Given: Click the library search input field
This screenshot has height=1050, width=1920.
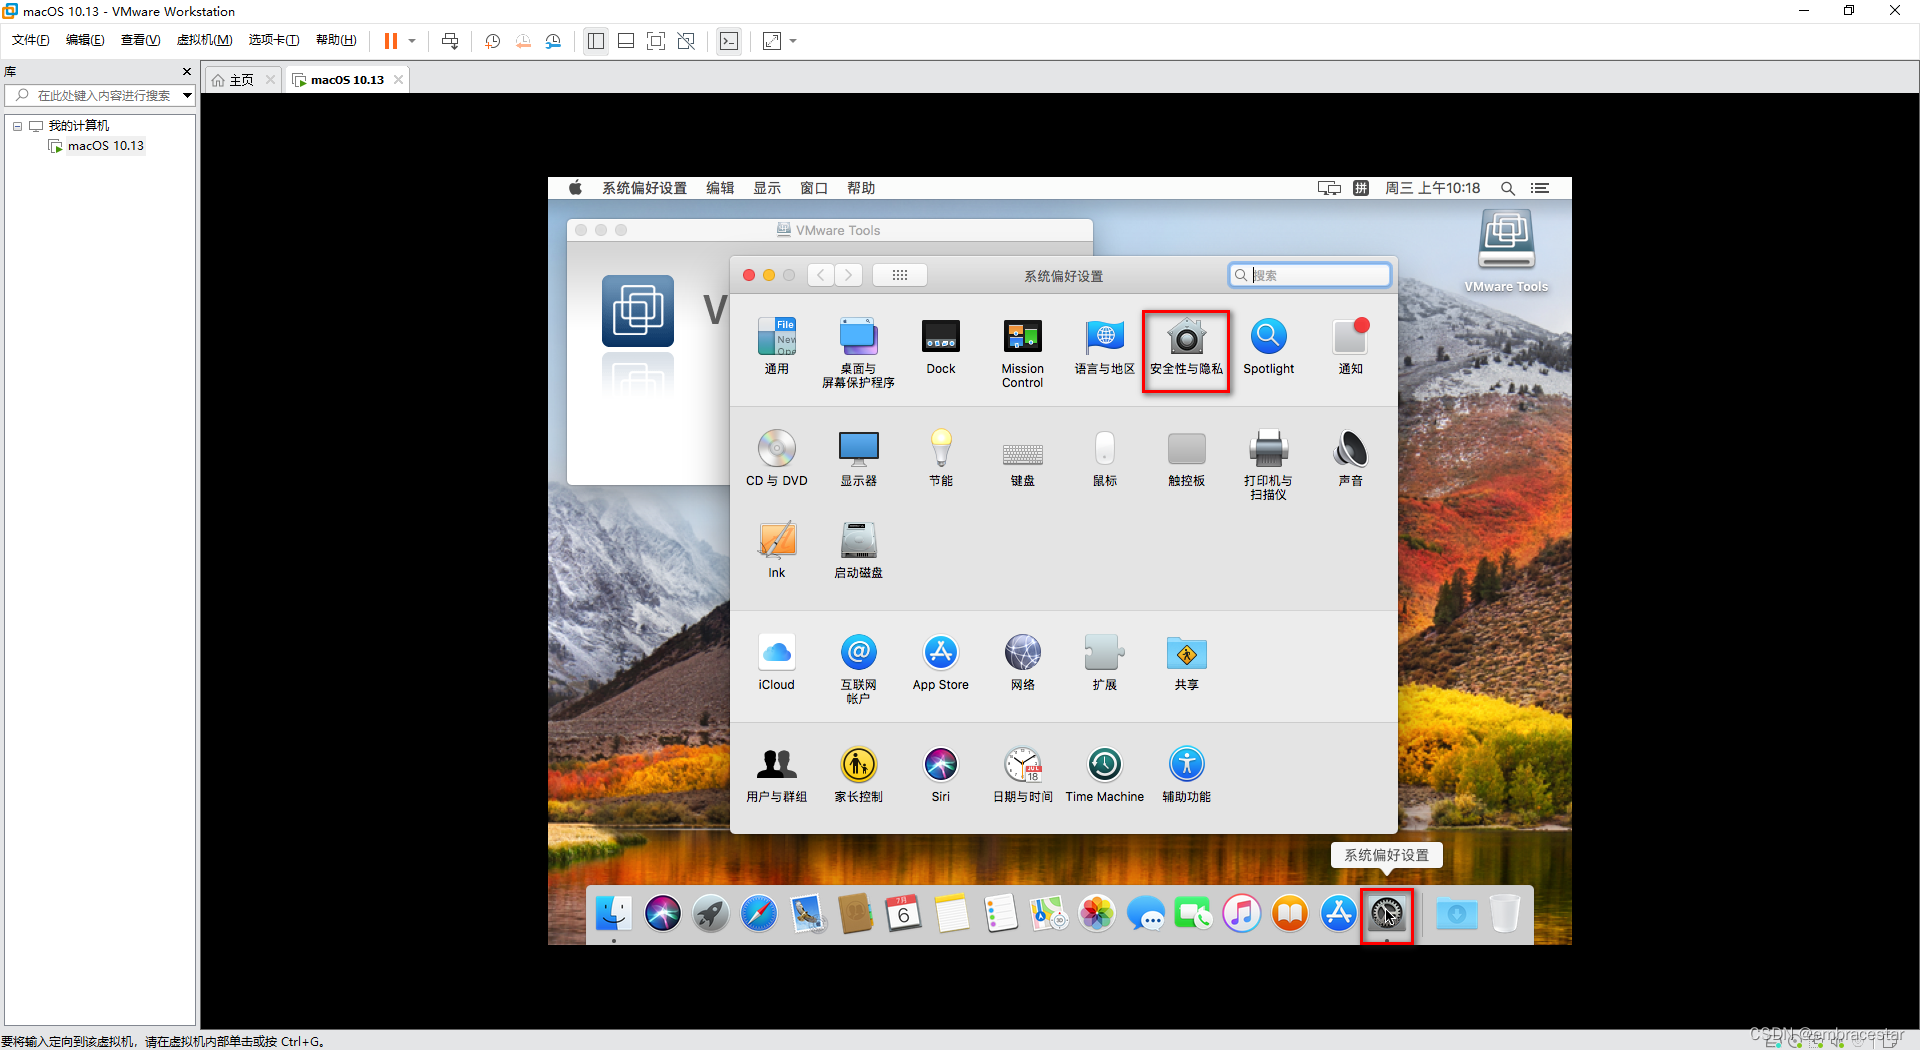Looking at the screenshot, I should click(x=96, y=96).
